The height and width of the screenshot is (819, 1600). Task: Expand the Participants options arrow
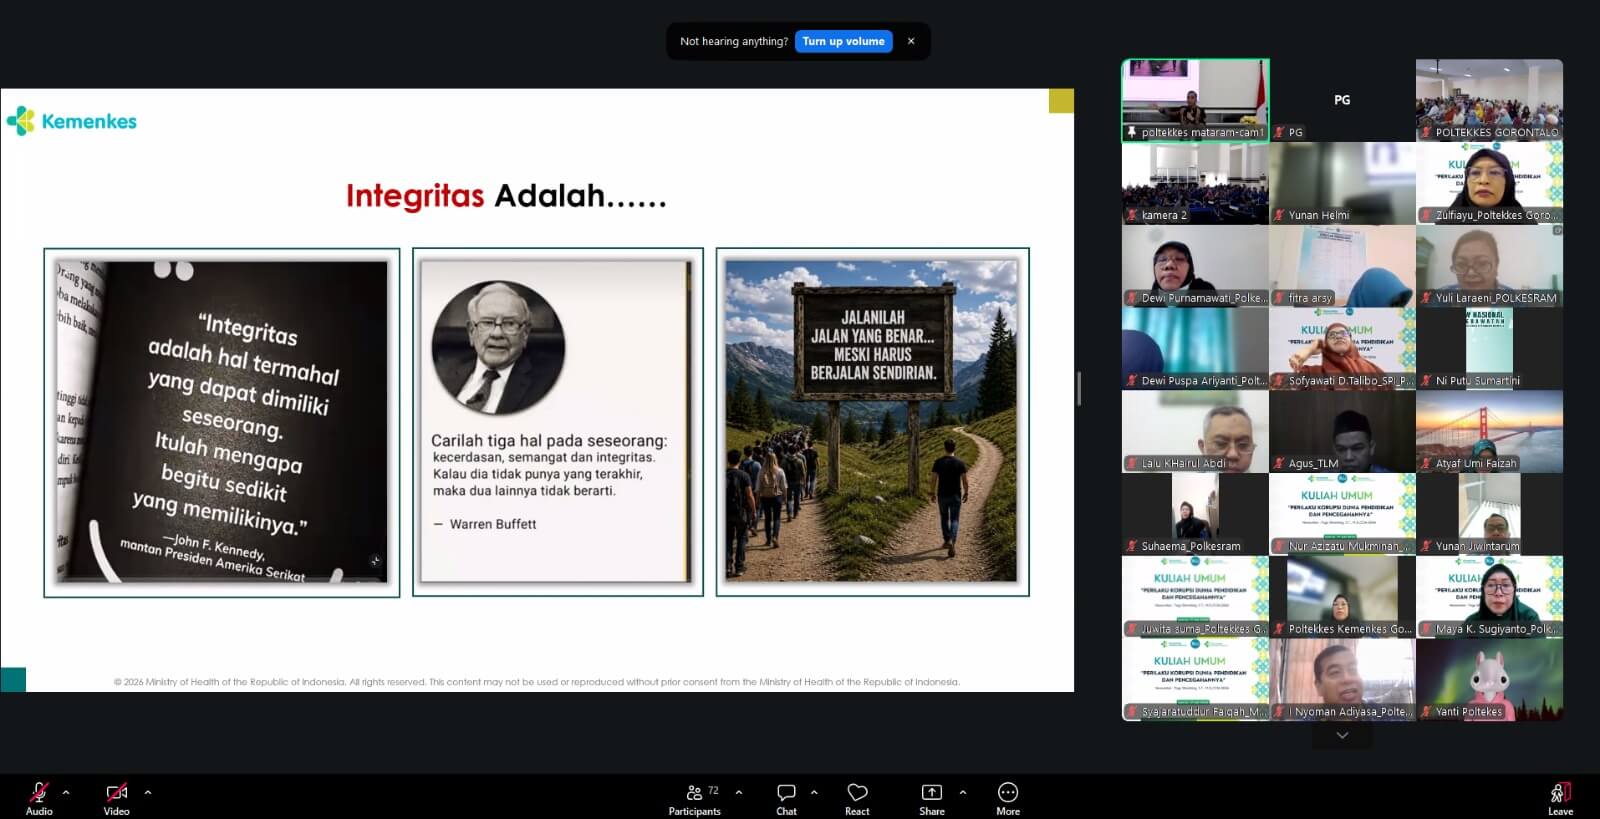pos(739,792)
